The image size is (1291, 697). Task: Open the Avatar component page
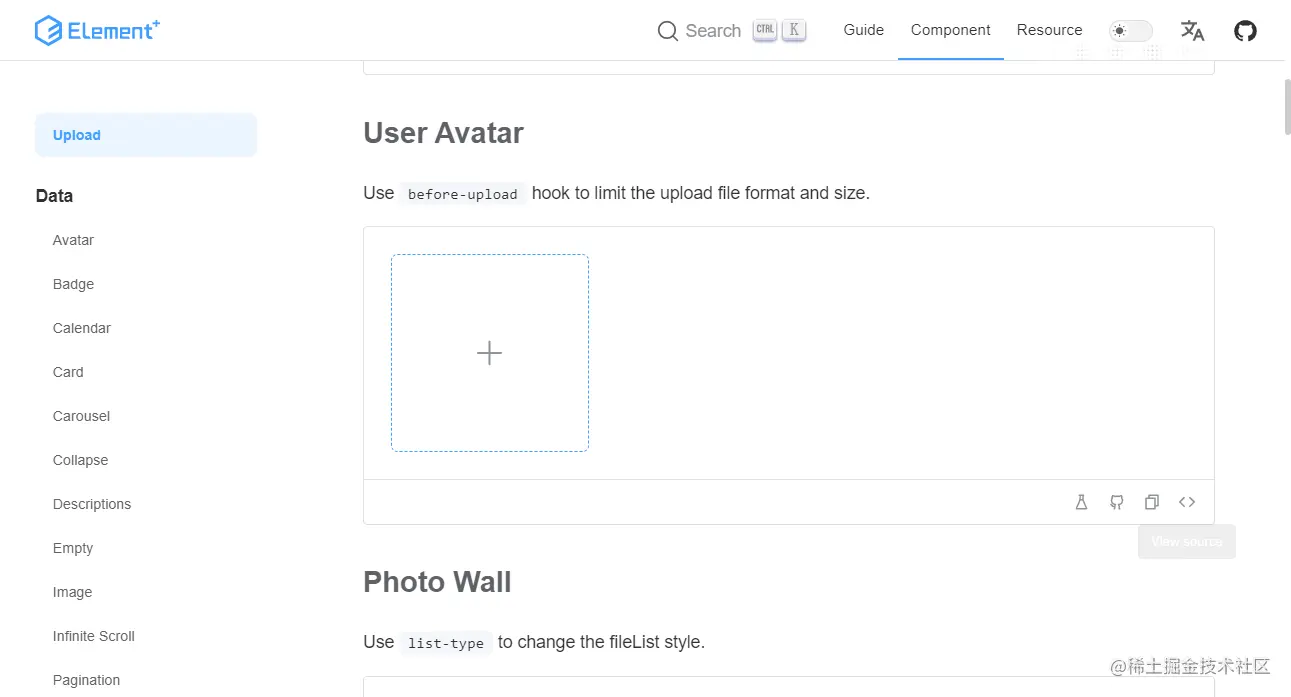73,240
